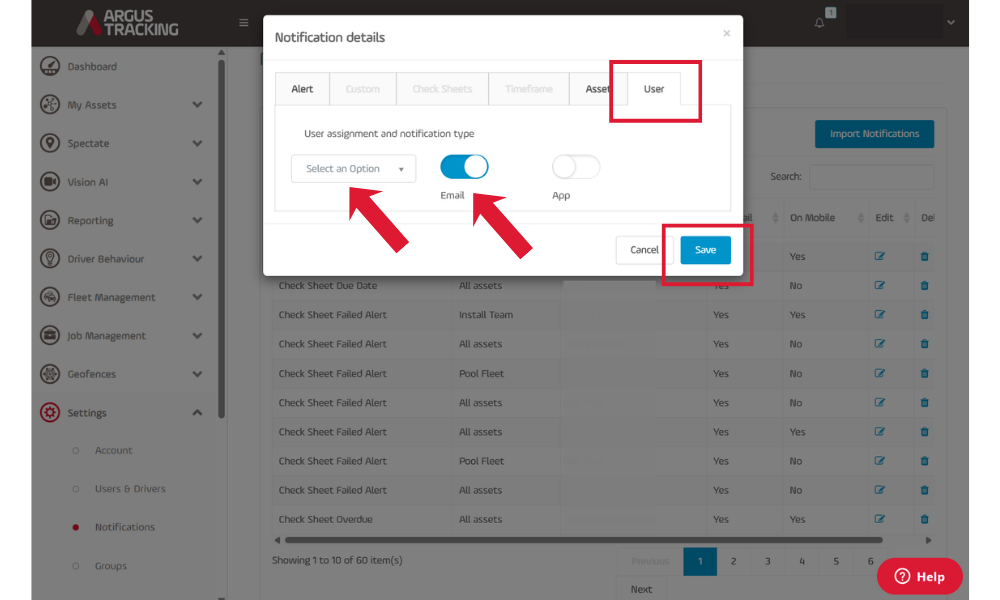Screen dimensions: 1000x600
Task: Expand the Vision AI menu chevron
Action: point(197,182)
